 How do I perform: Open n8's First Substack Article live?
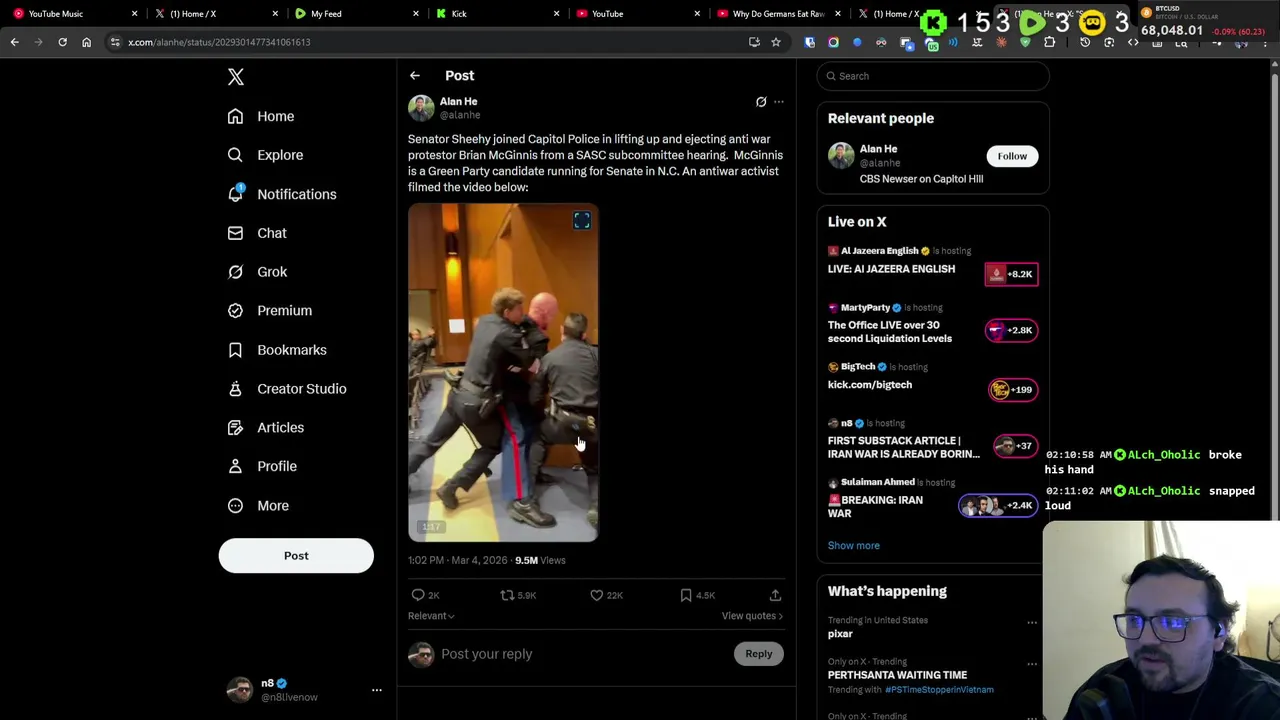tap(932, 440)
